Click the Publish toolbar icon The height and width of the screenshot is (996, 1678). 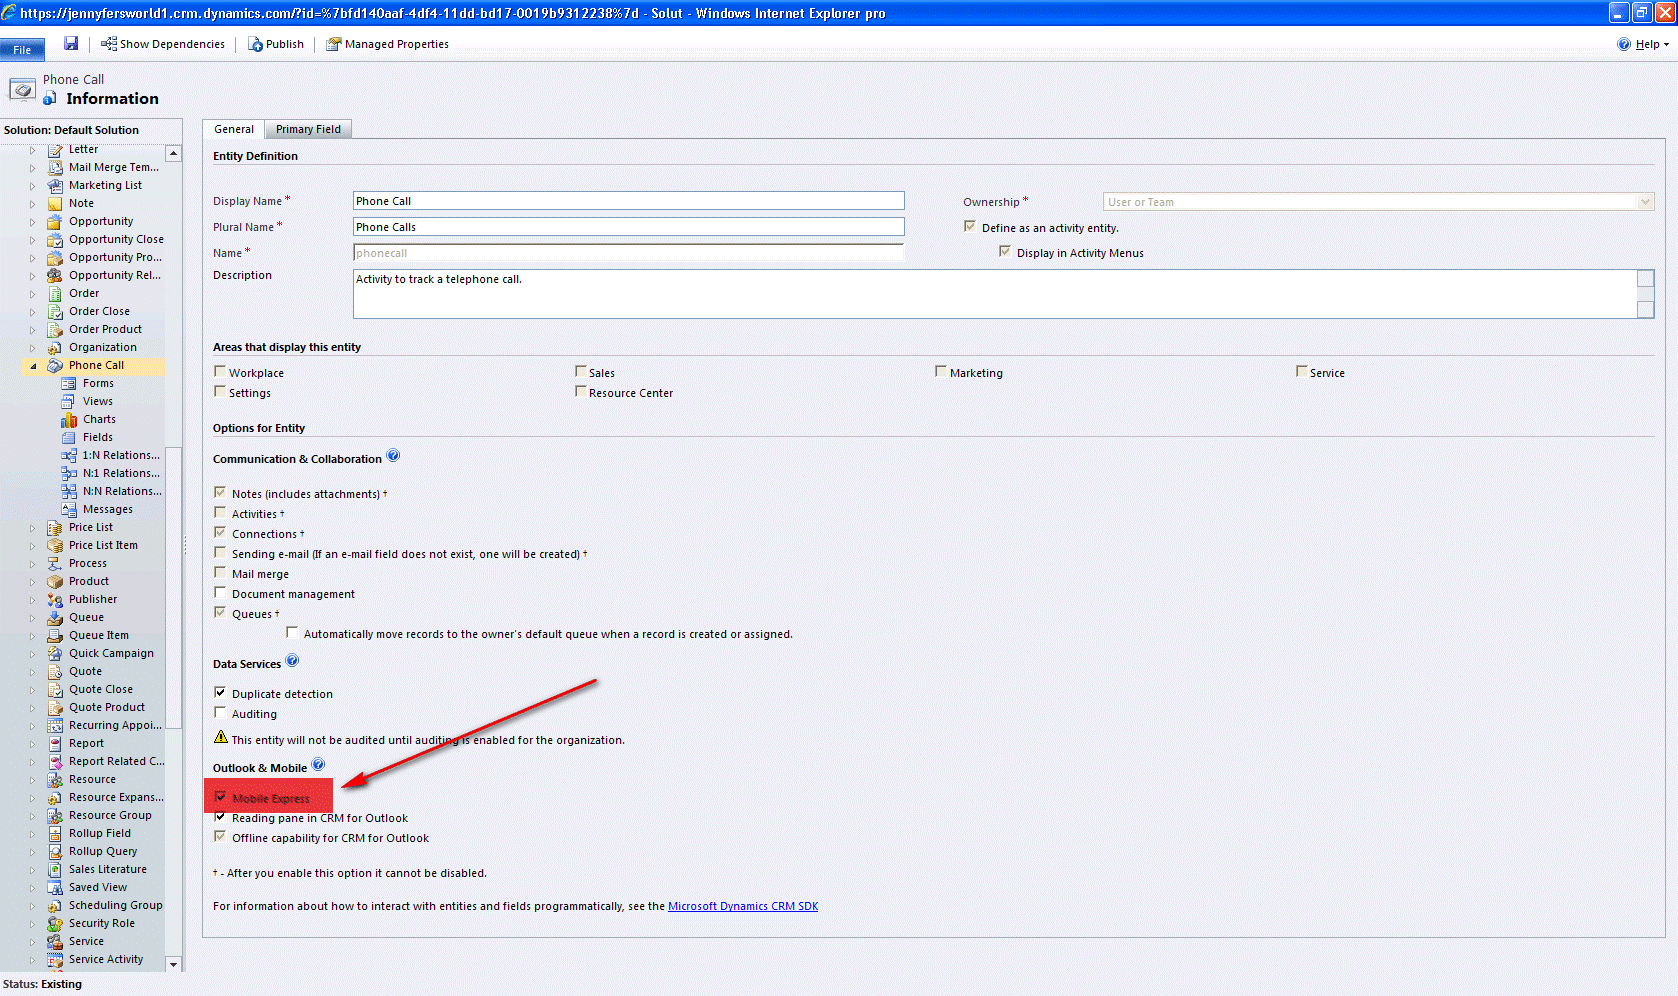(255, 44)
